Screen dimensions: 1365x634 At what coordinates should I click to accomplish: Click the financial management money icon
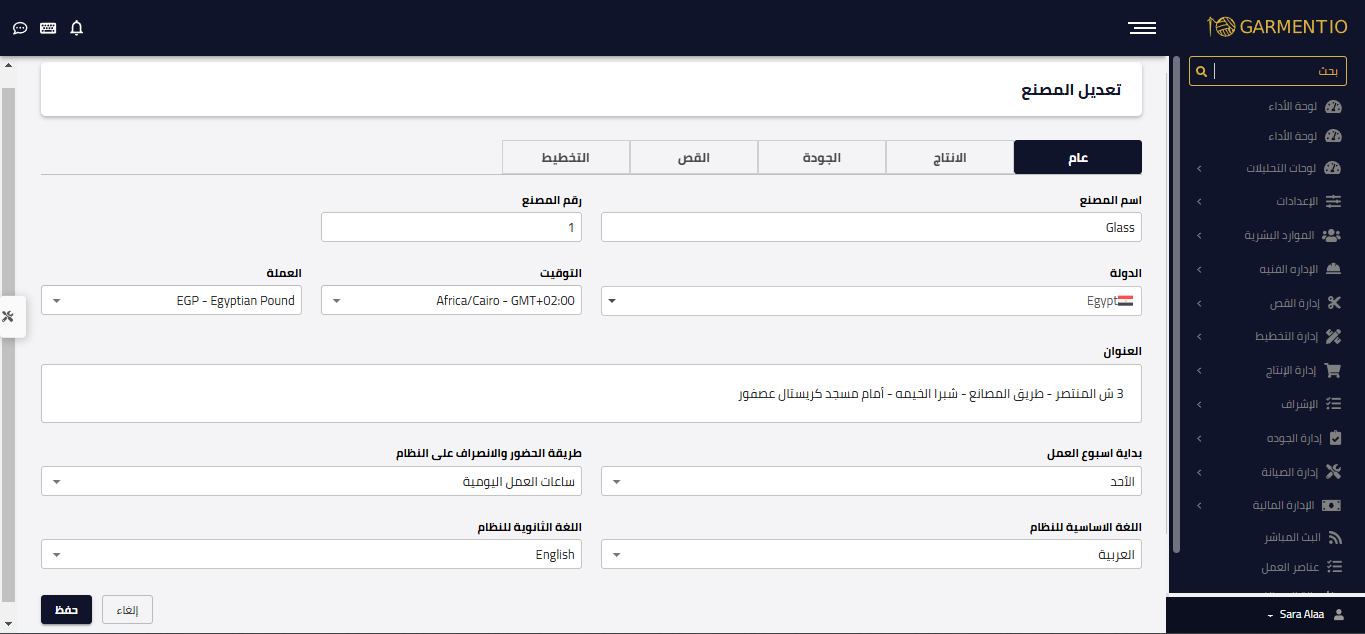pos(1332,505)
